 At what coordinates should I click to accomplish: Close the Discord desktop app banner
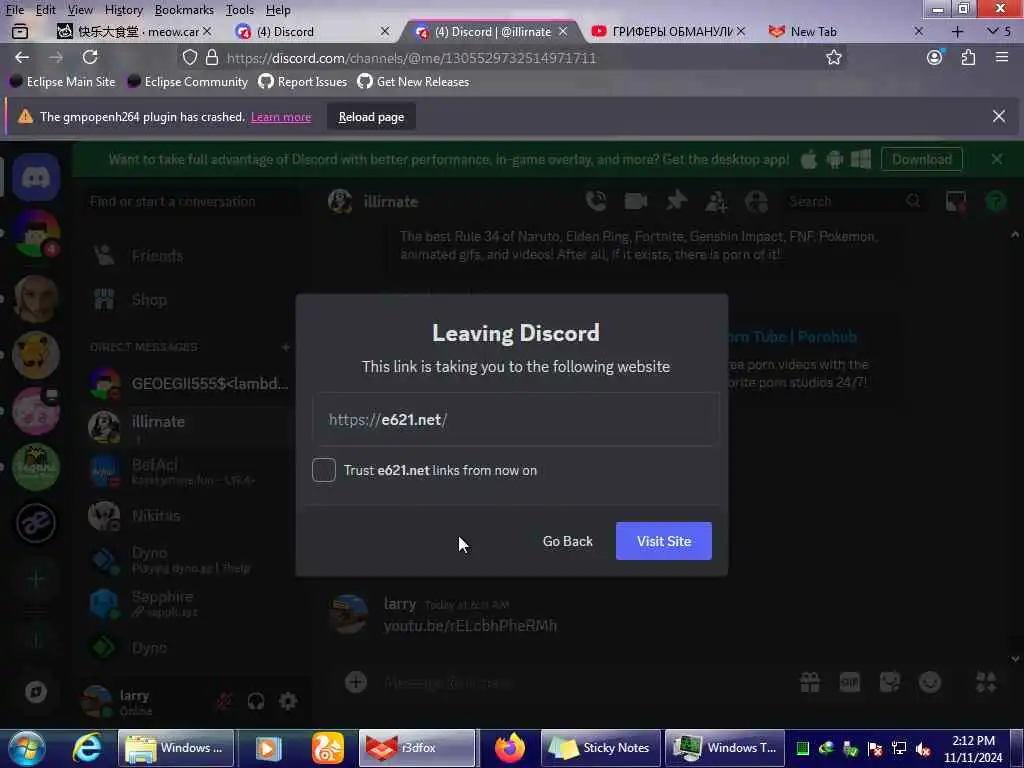(x=997, y=159)
